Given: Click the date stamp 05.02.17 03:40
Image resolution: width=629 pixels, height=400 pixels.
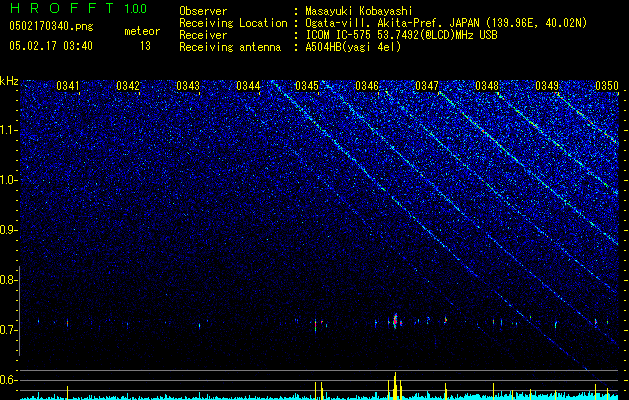Looking at the screenshot, I should tap(51, 46).
